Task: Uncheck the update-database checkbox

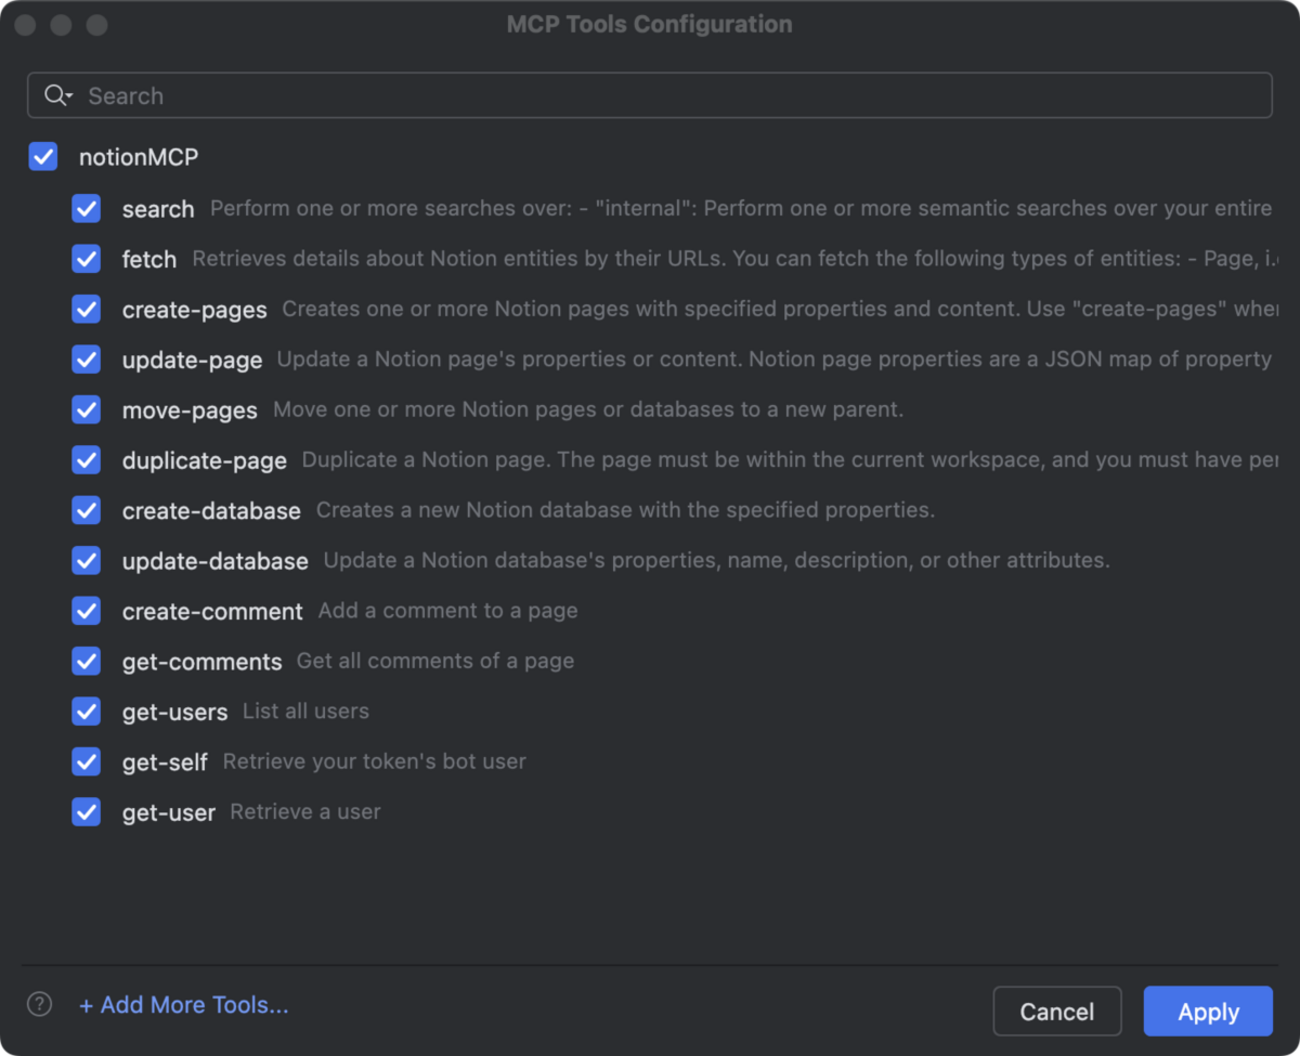Action: coord(86,560)
